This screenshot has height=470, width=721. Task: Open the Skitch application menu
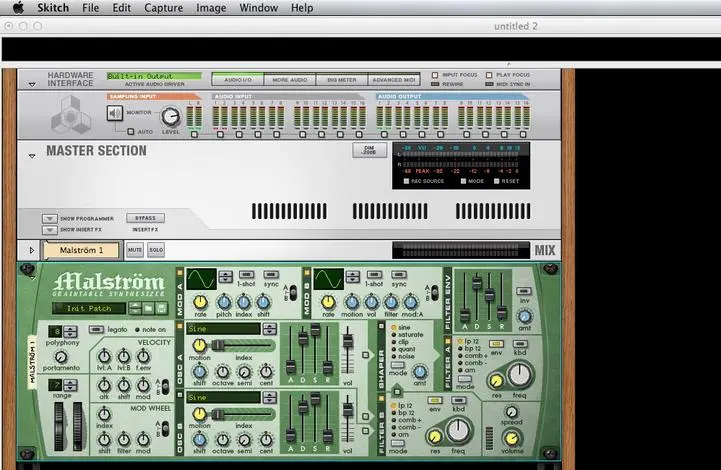[53, 8]
